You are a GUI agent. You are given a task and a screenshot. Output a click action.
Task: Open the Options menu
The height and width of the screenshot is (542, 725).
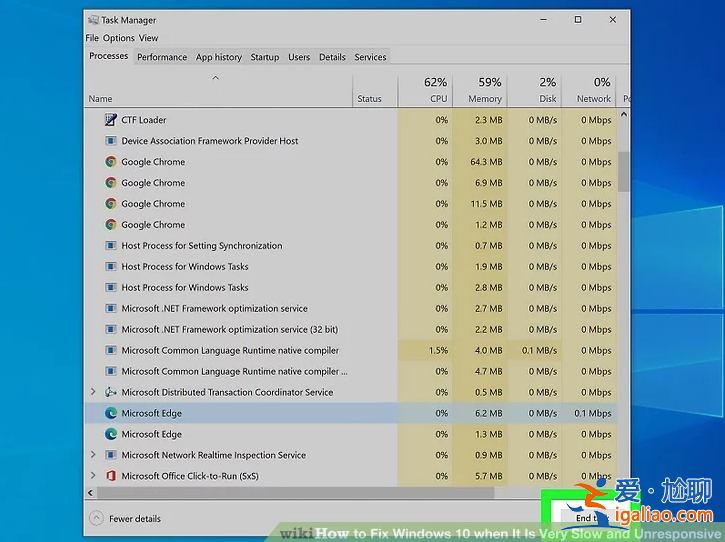119,38
